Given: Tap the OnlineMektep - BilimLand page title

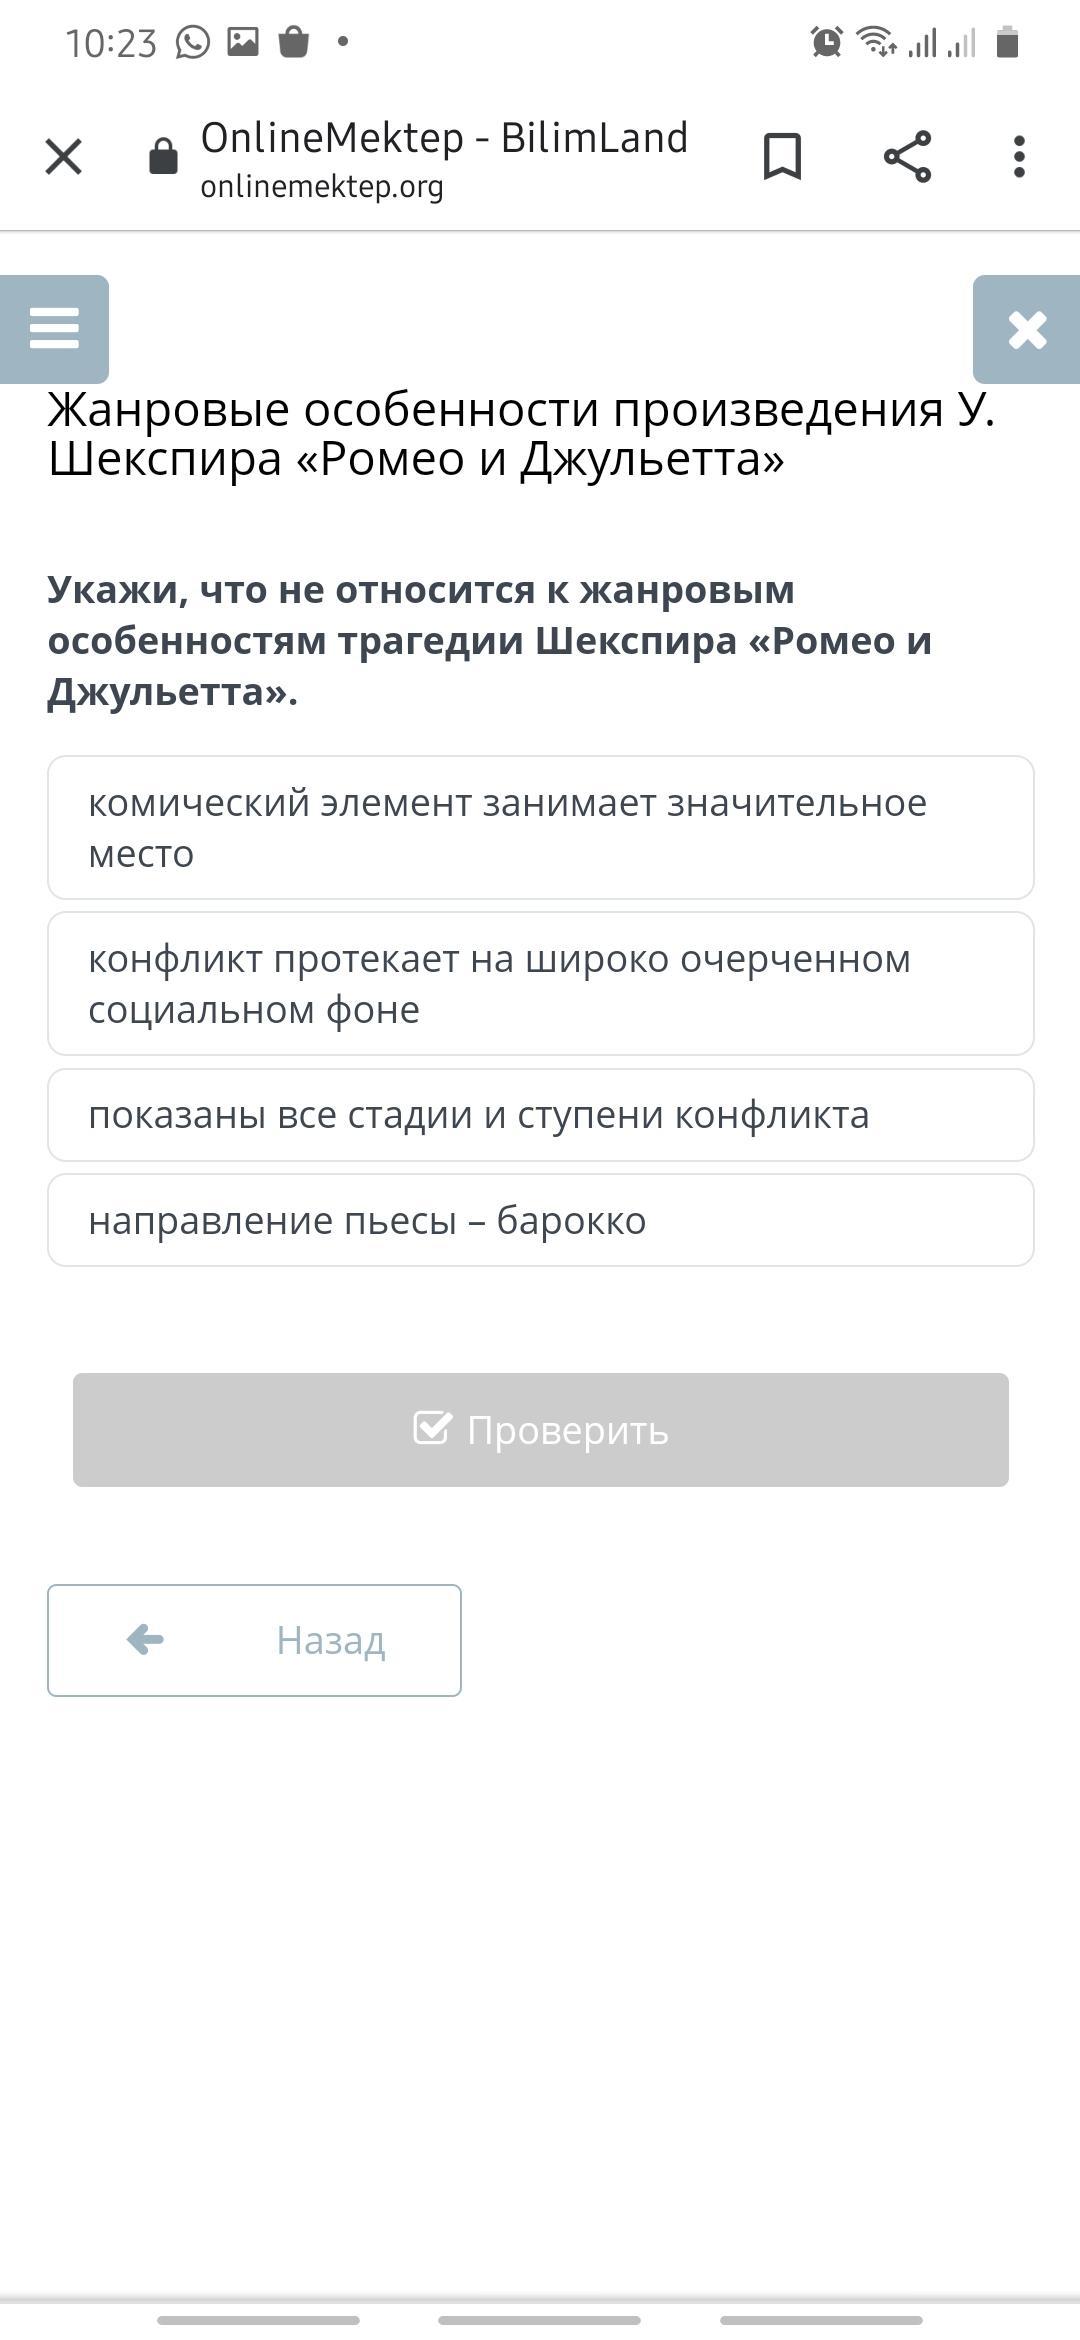Looking at the screenshot, I should [444, 138].
